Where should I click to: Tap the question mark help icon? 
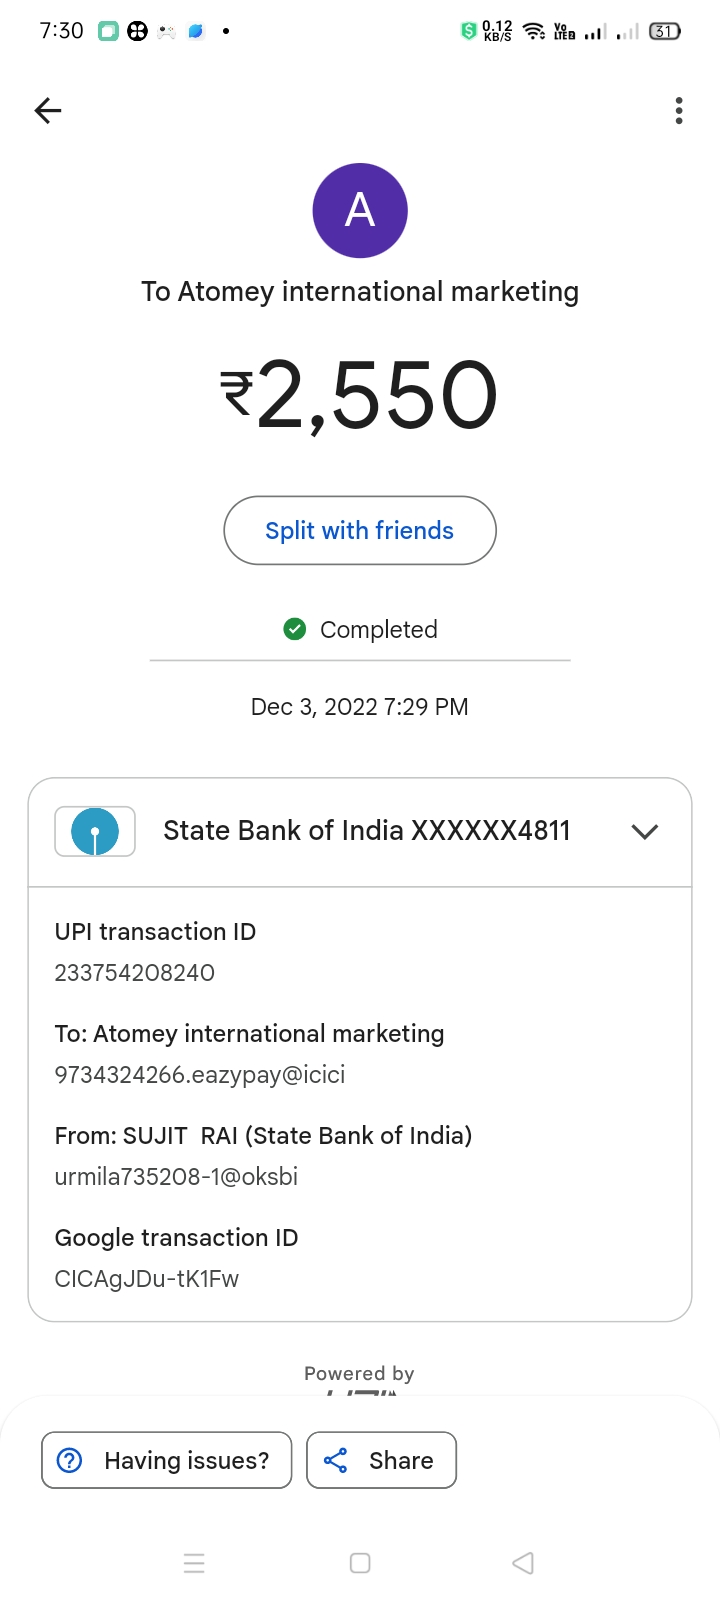pos(70,1460)
